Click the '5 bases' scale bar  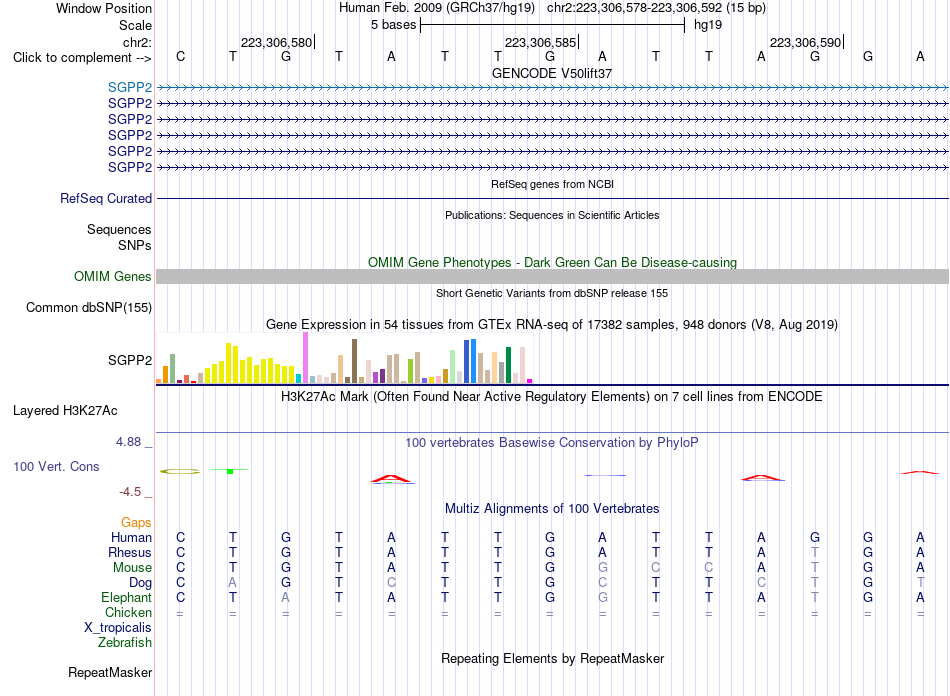(552, 25)
